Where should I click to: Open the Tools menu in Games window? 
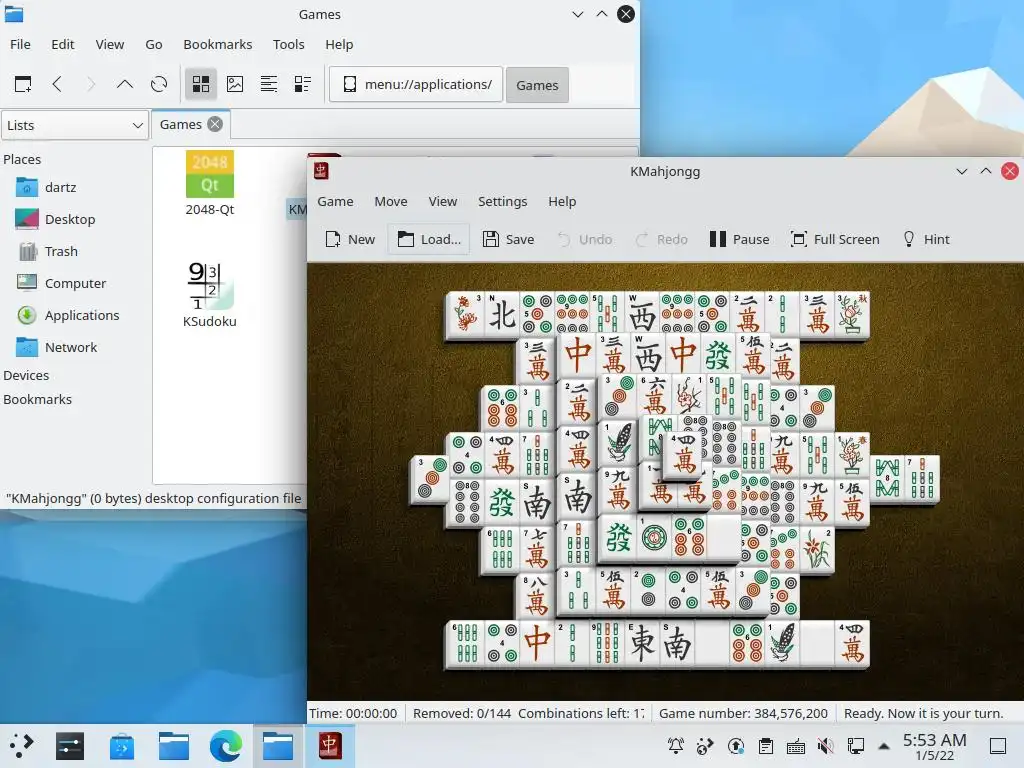tap(289, 44)
